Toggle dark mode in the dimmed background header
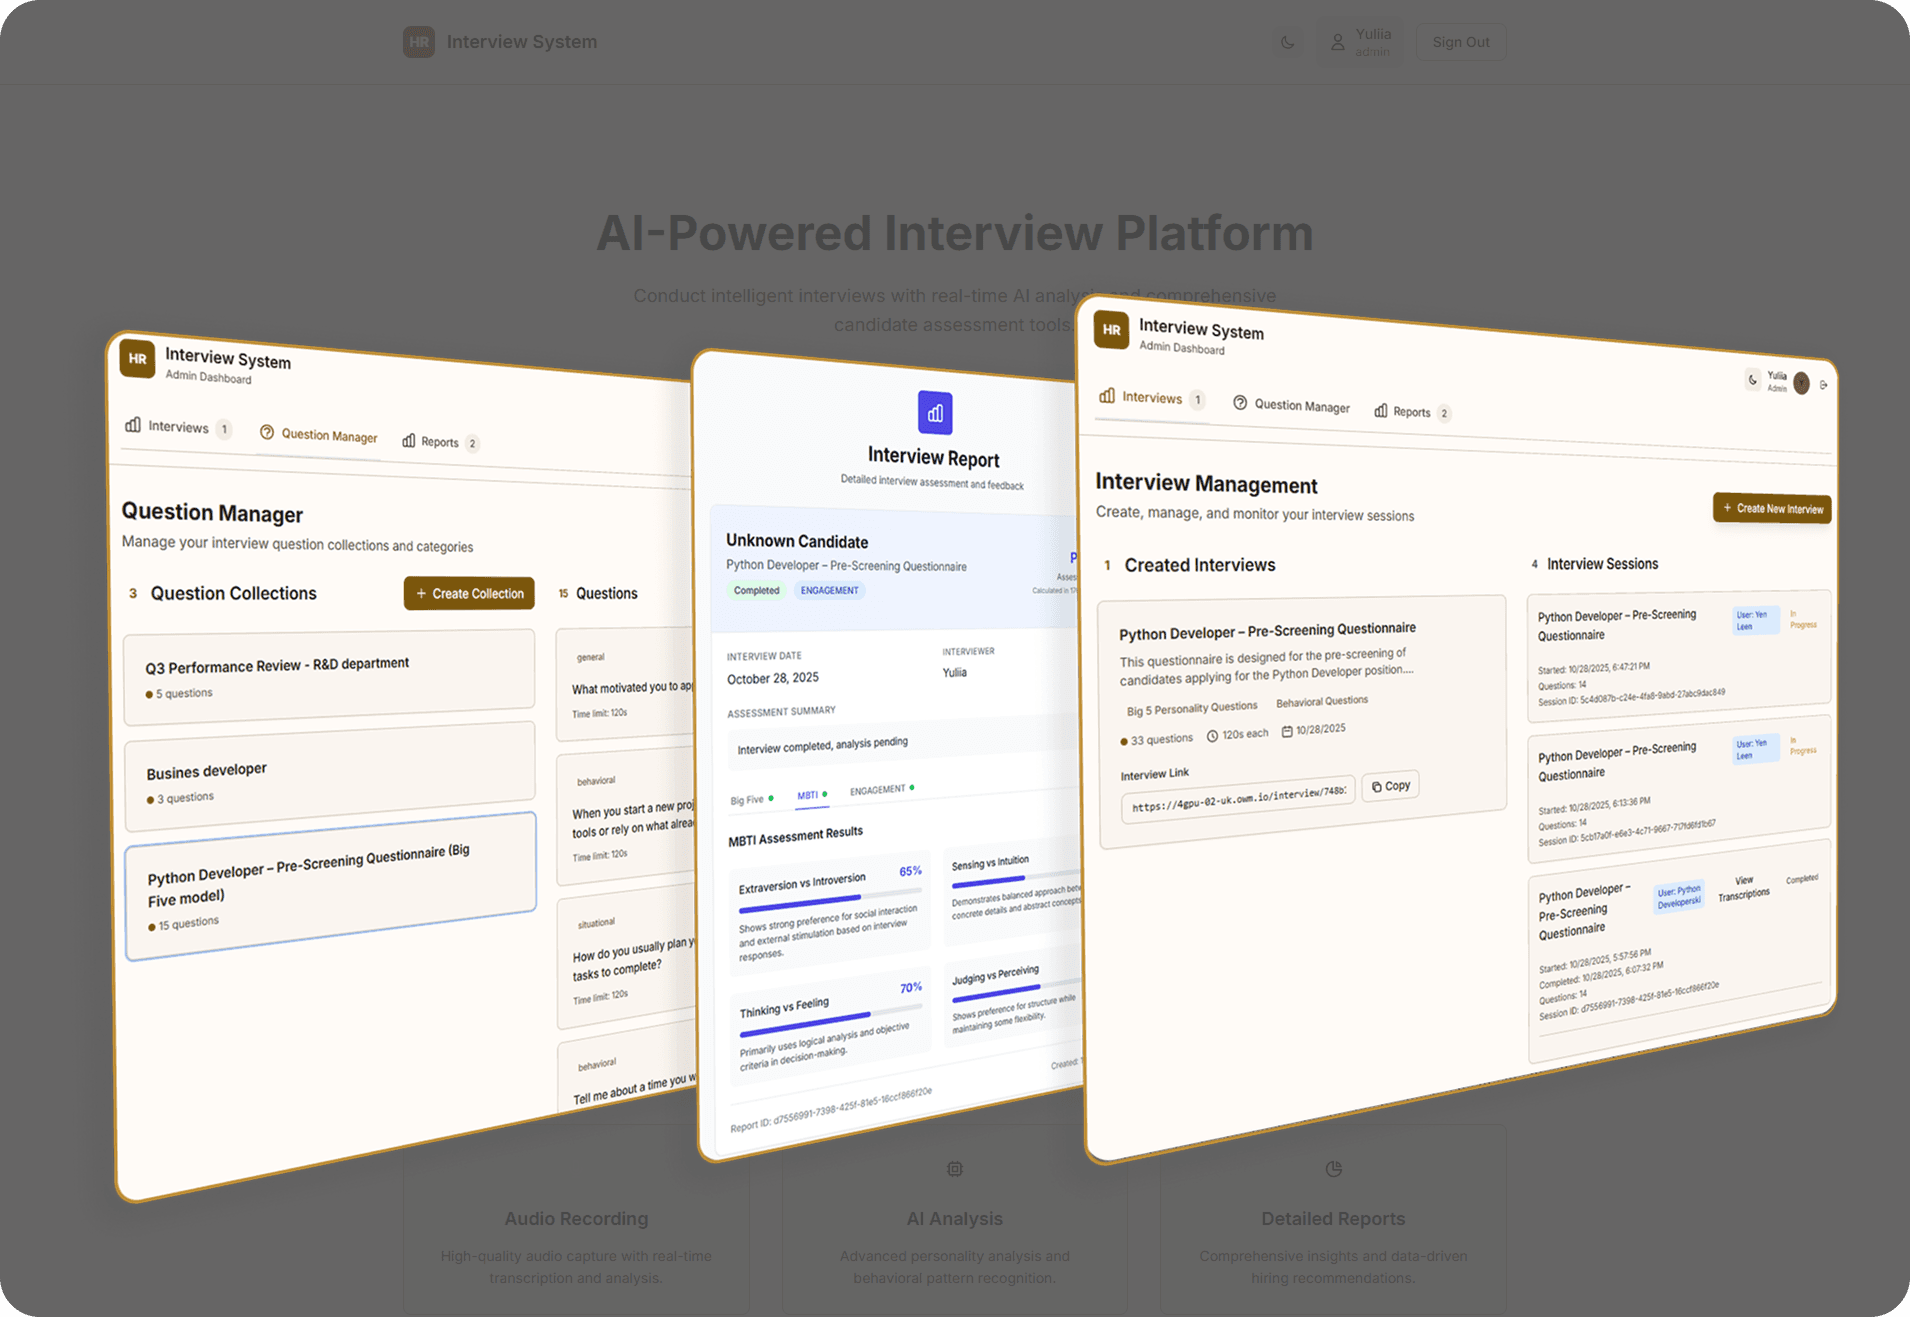1910x1317 pixels. (1288, 42)
